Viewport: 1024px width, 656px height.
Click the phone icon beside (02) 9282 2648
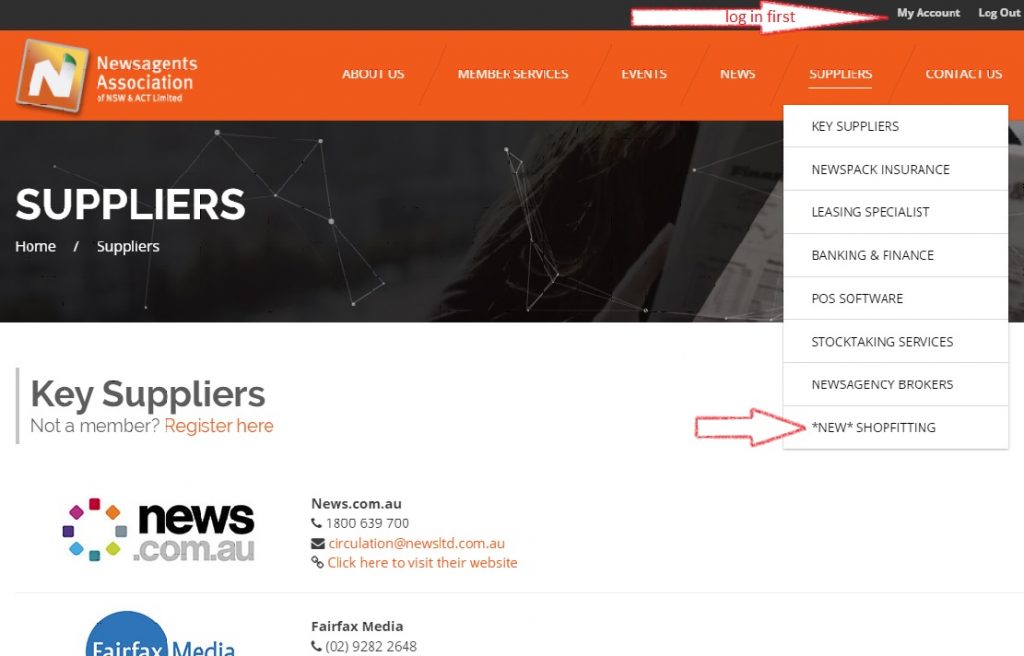[x=316, y=646]
